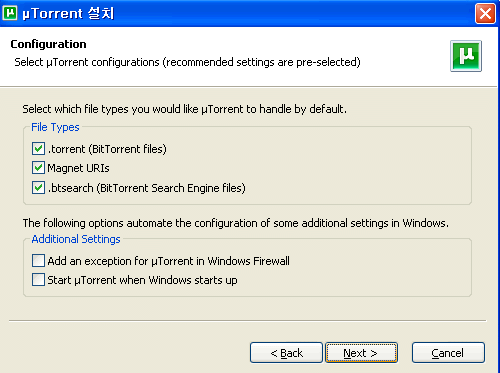Click the 'Add an exception for µTorrent' label

(x=168, y=261)
